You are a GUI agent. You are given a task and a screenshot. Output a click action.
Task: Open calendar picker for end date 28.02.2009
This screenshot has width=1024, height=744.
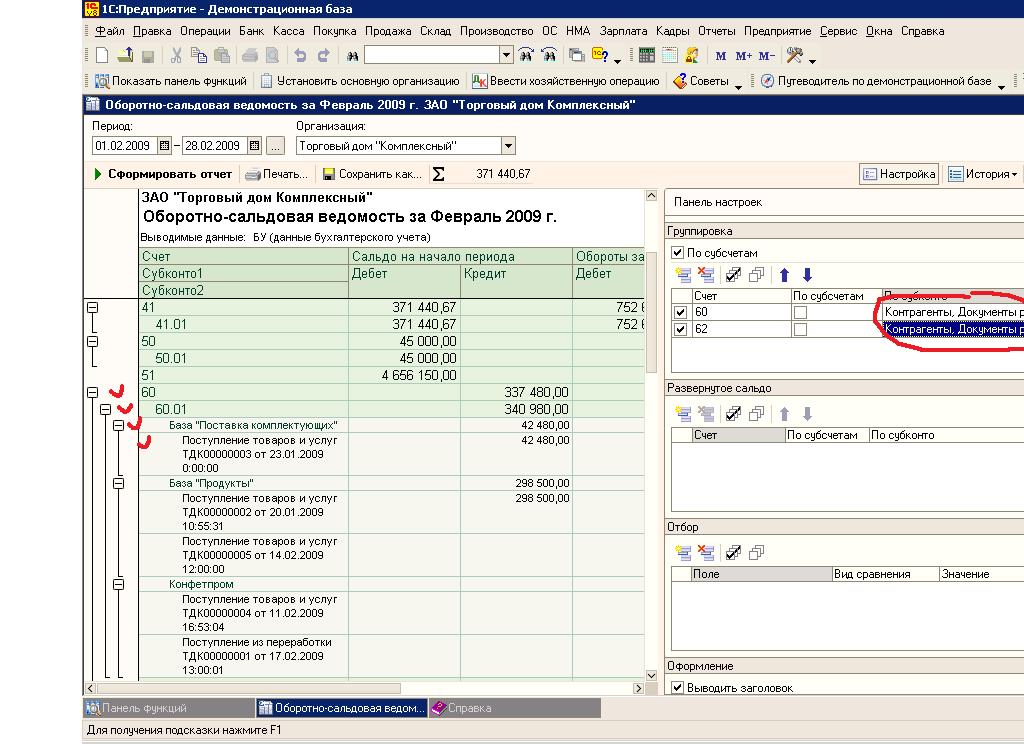point(255,146)
